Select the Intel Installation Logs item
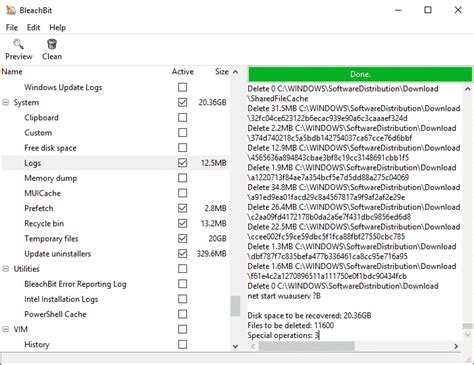Image resolution: width=474 pixels, height=365 pixels. pos(61,299)
